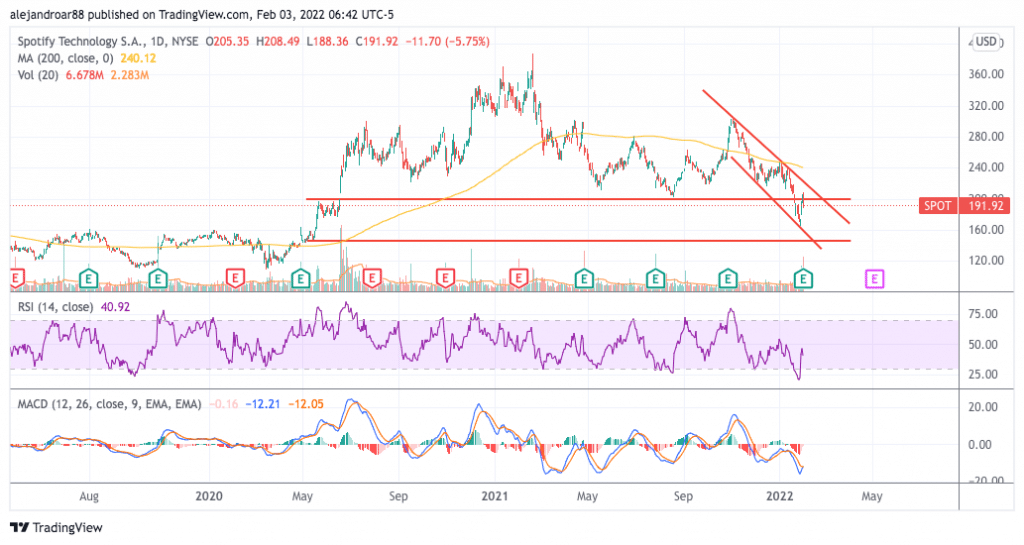Click the 25.00 RSI axis label

[983, 375]
